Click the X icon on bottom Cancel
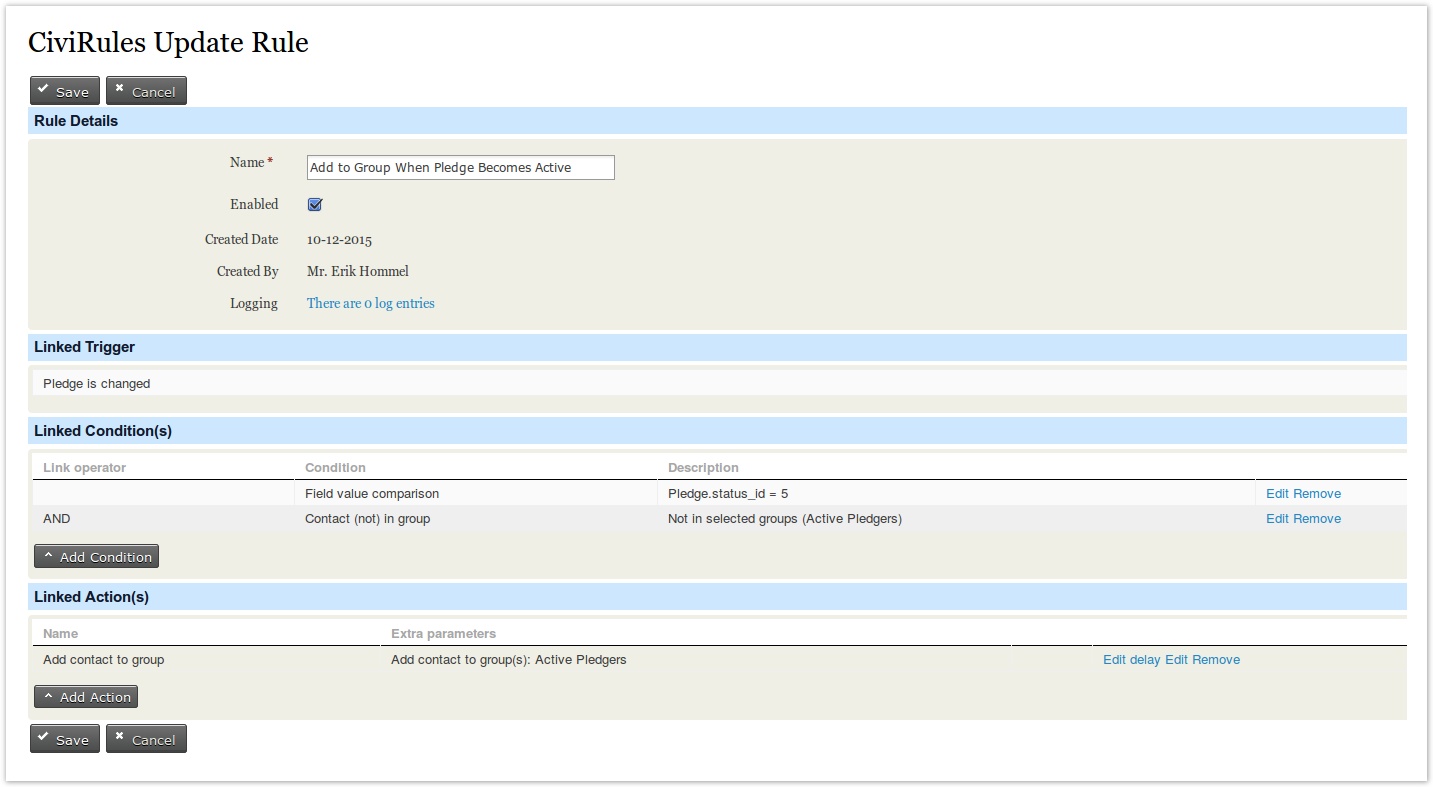This screenshot has height=787, width=1433. [x=120, y=738]
